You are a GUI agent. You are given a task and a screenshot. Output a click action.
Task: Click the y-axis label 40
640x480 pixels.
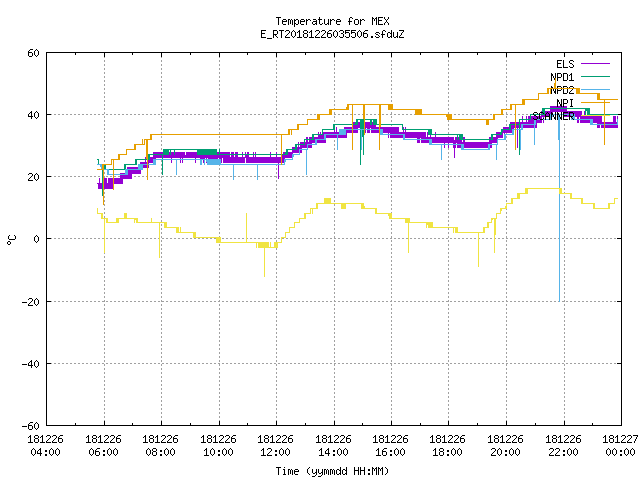[x=33, y=115]
